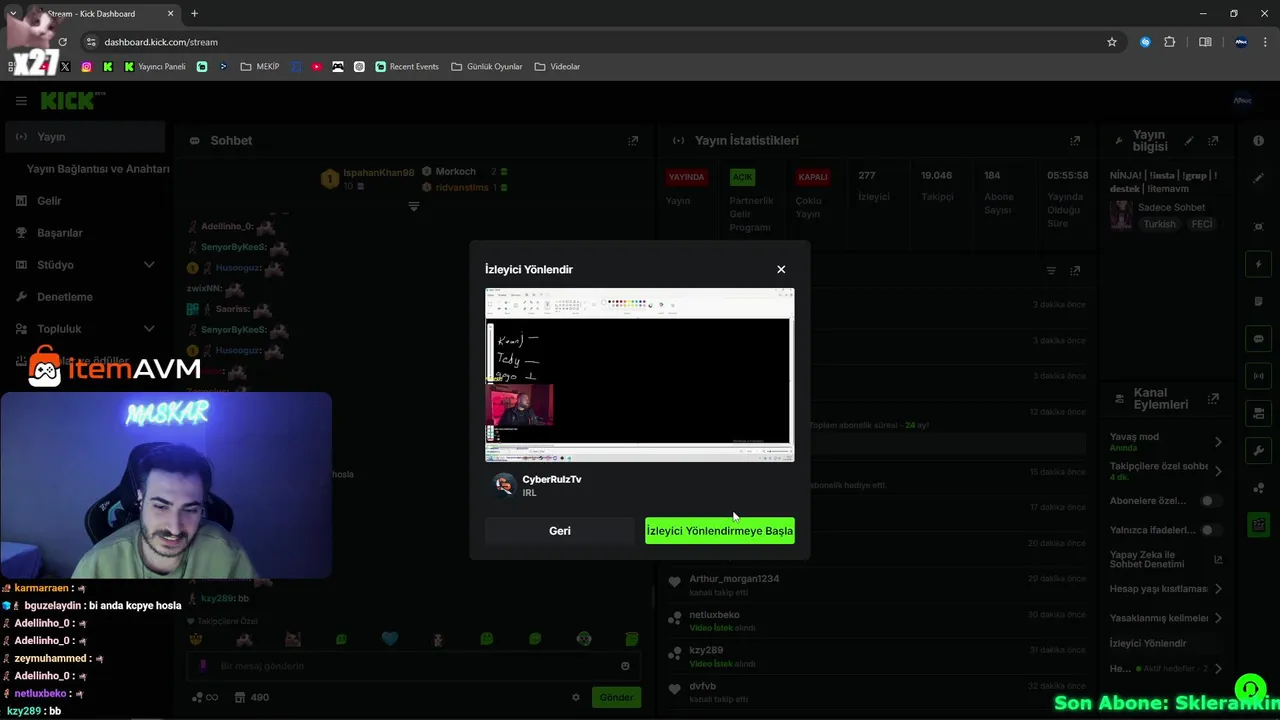Edit Yayın bilgisi with pencil icon

pos(1189,141)
